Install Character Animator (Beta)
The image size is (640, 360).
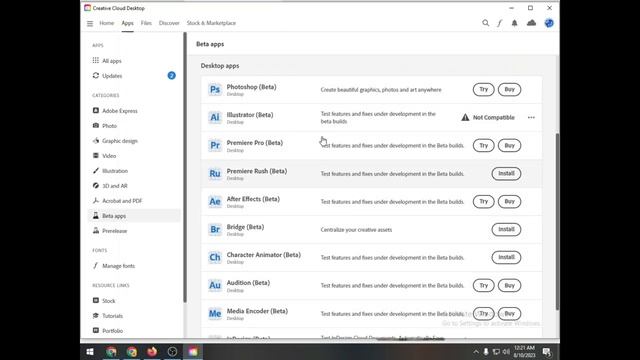tap(506, 257)
